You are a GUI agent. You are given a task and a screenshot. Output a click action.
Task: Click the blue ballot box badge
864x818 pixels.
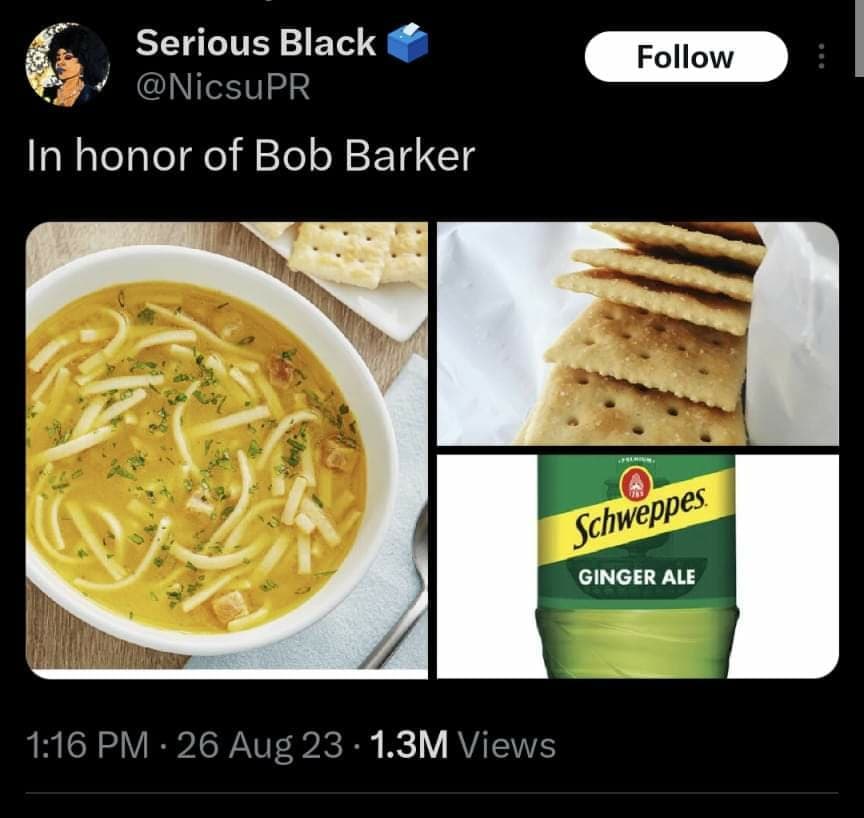408,42
